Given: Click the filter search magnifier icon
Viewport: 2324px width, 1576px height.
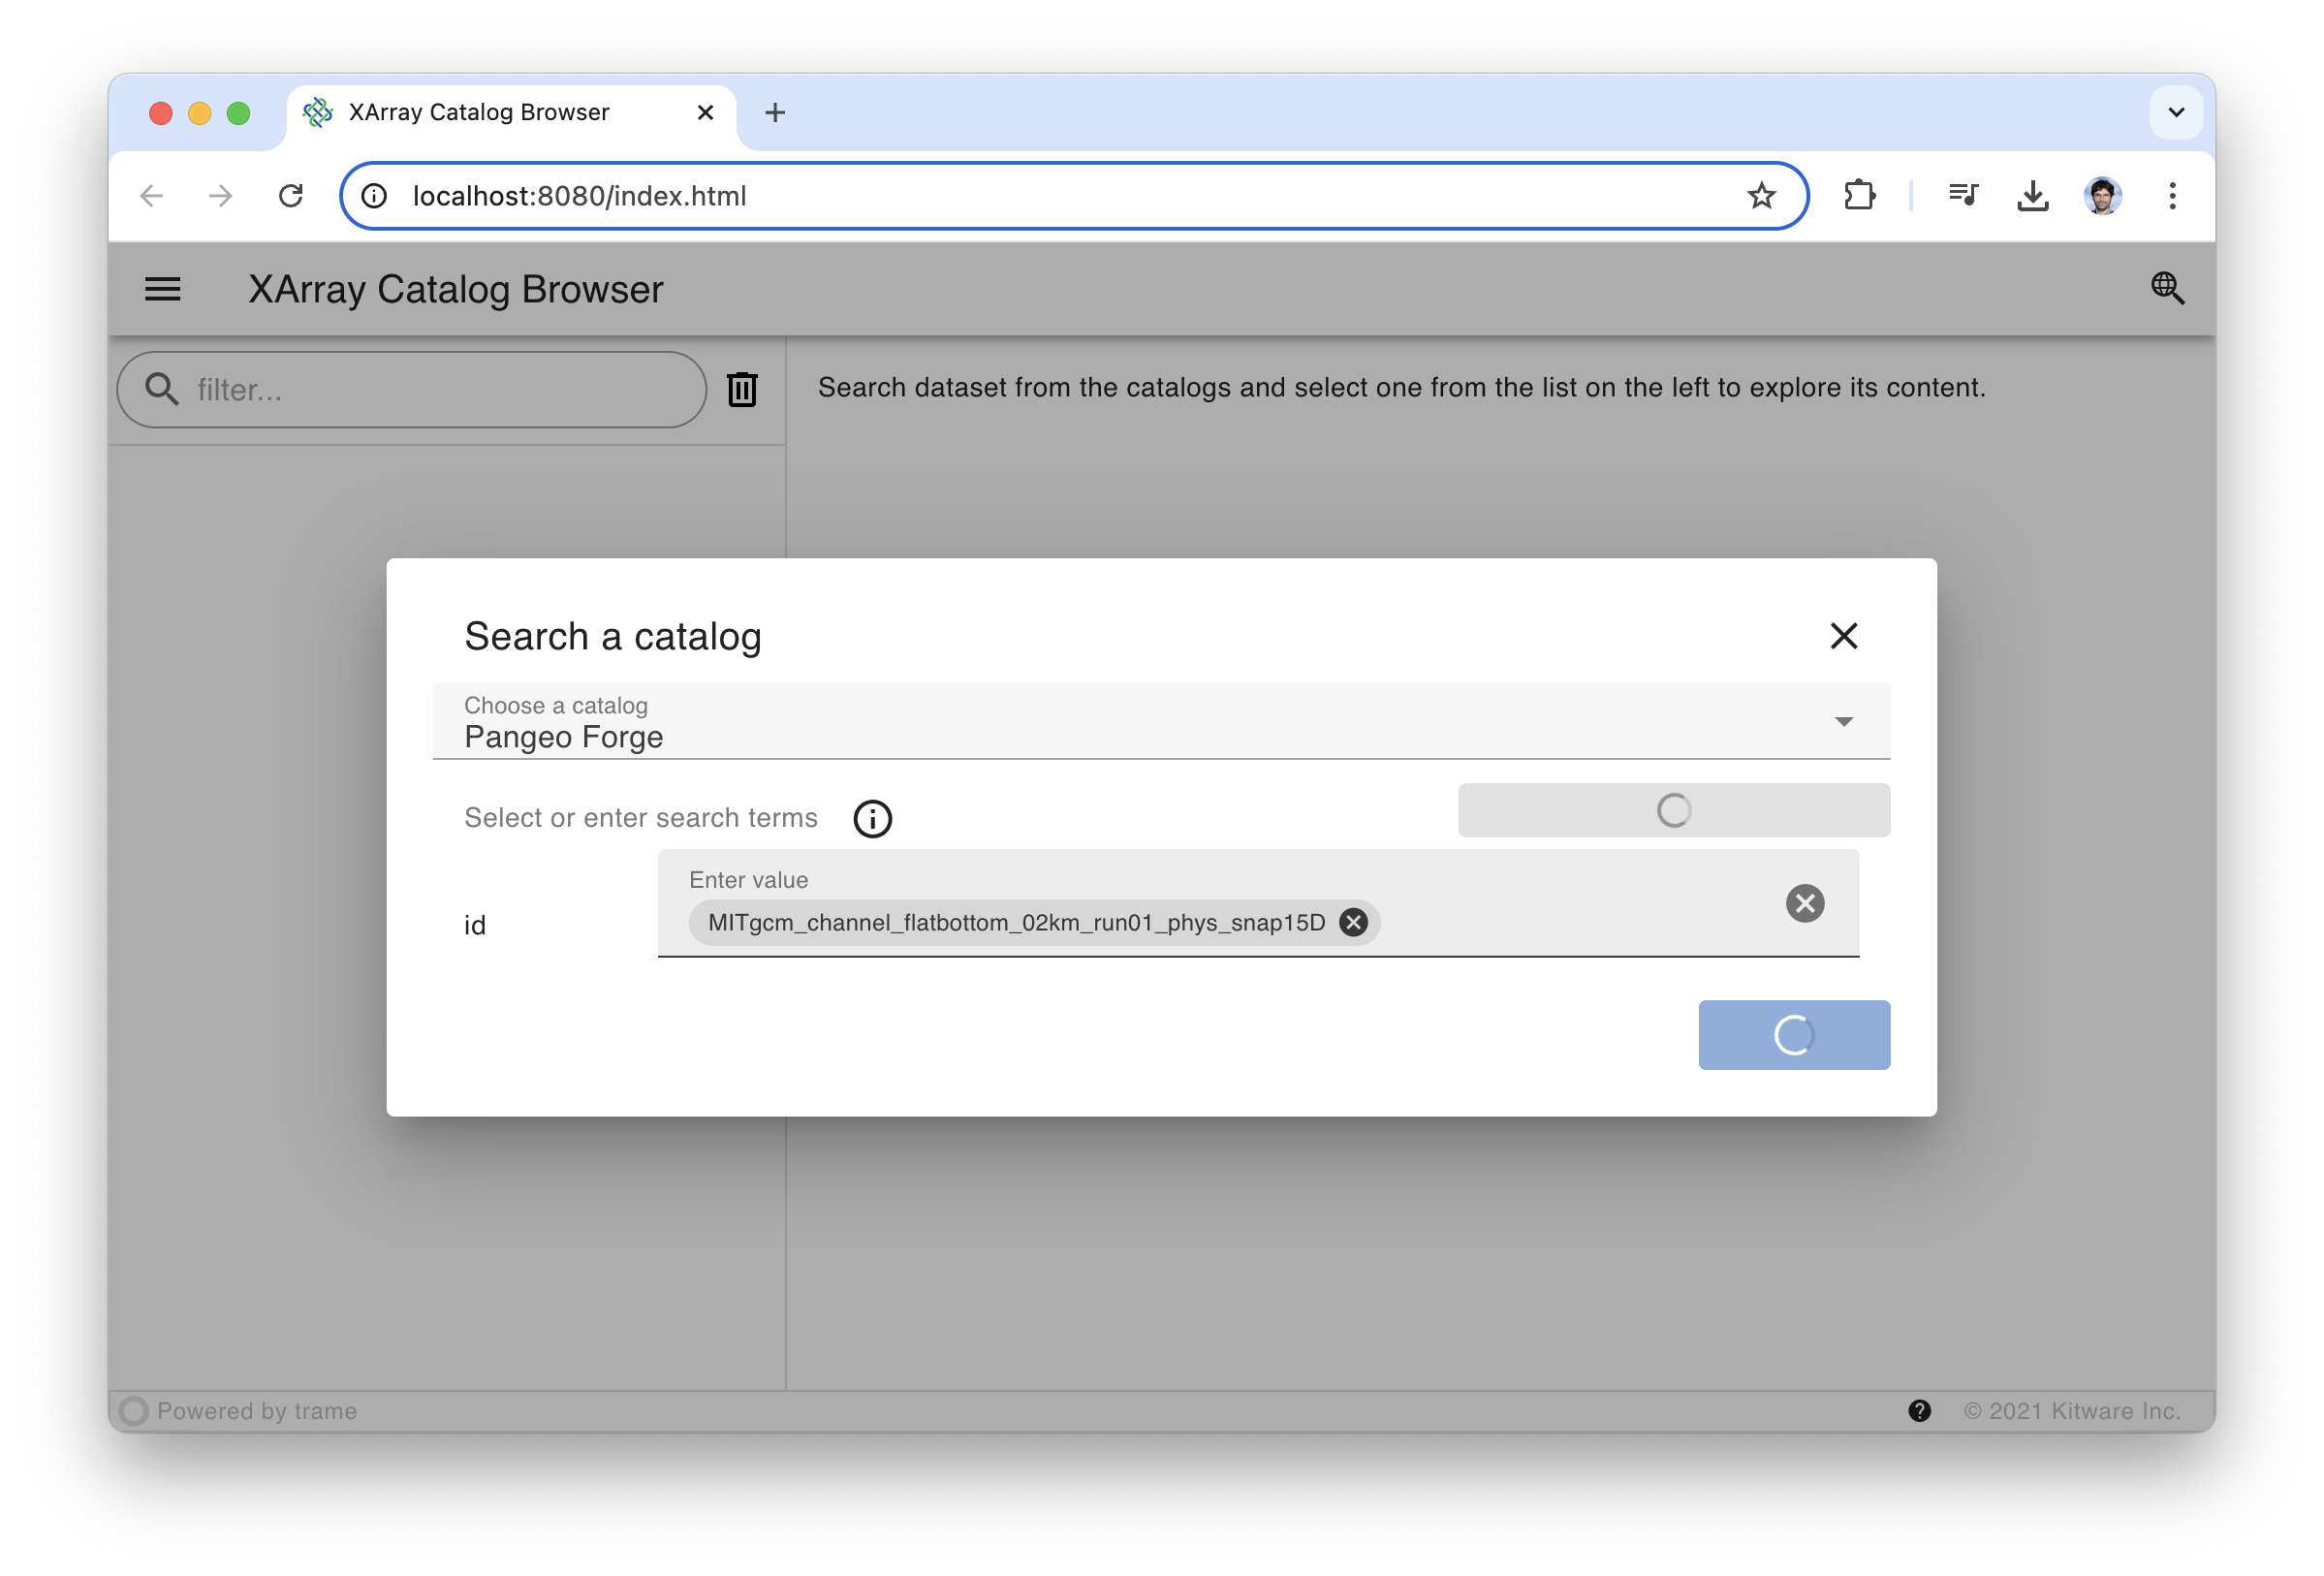Looking at the screenshot, I should click(162, 389).
